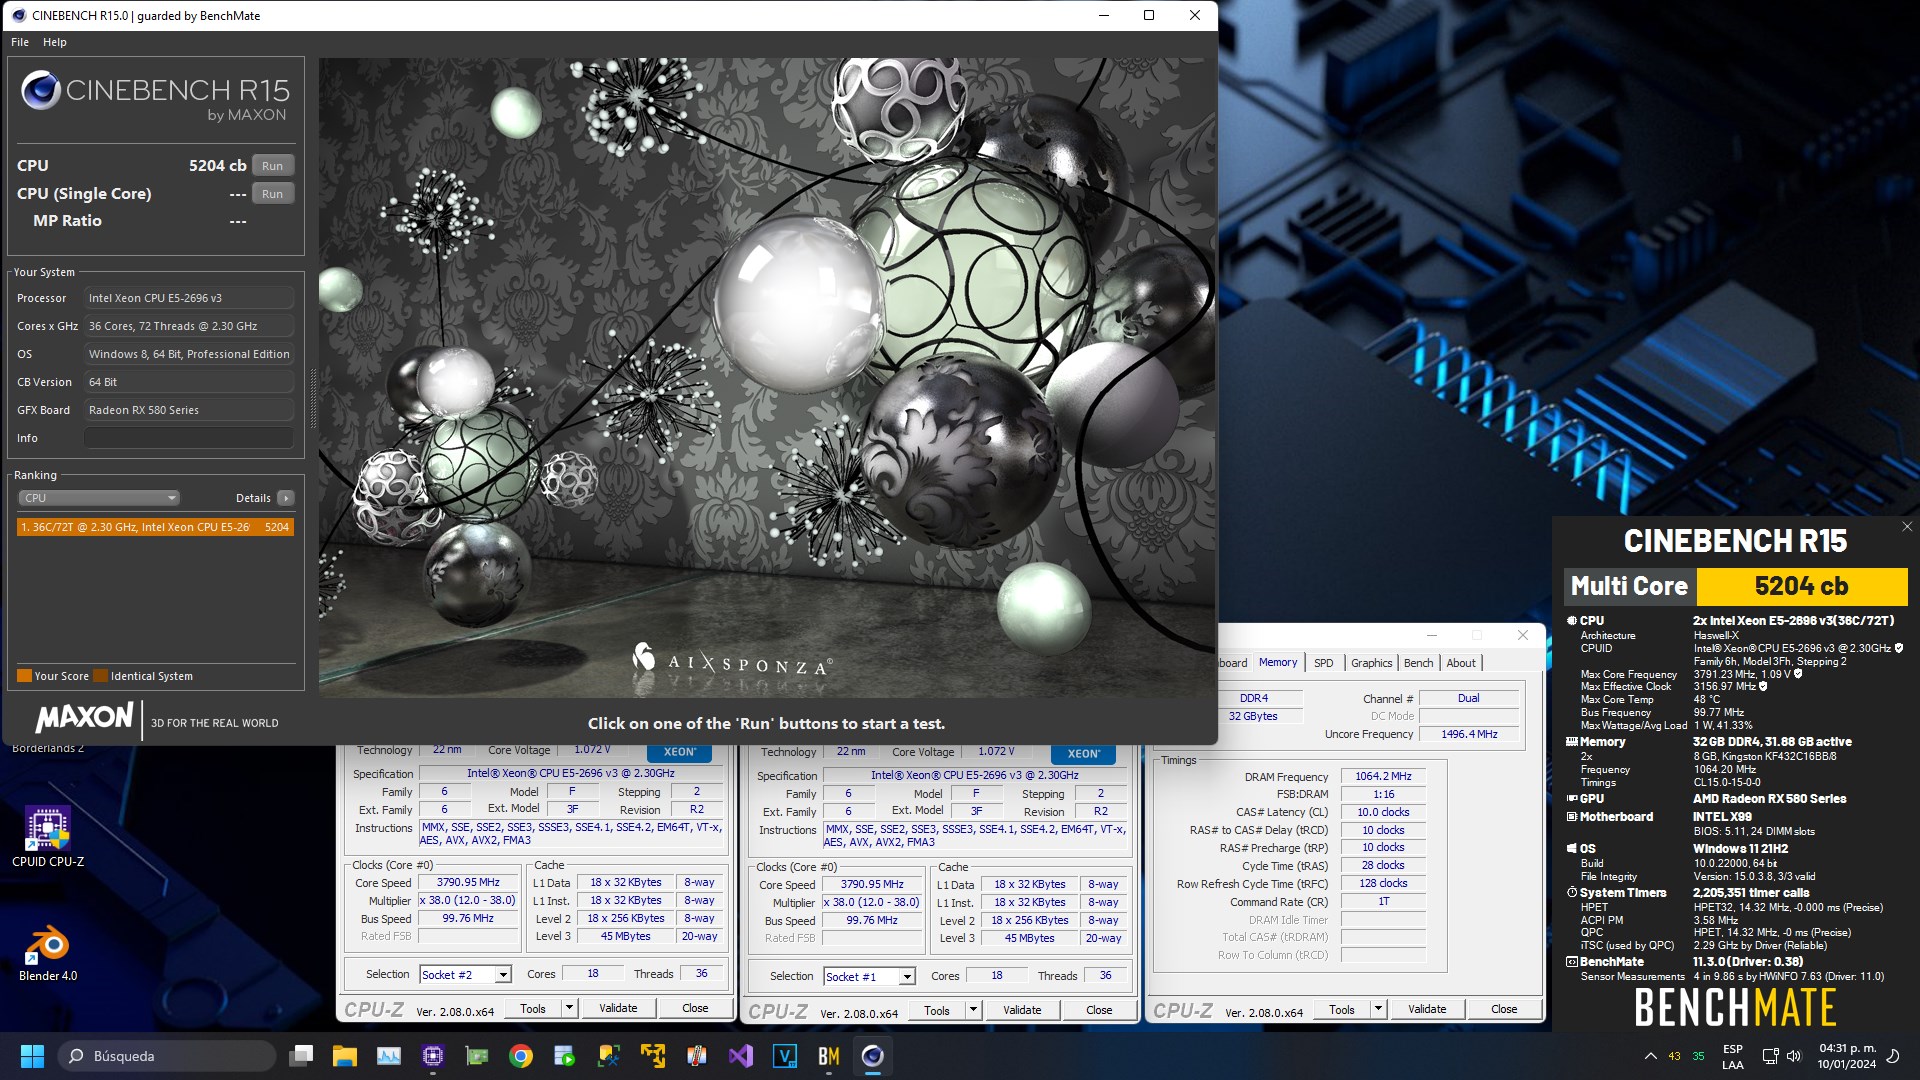Click the Windows OS icon in BenchMate panel
The height and width of the screenshot is (1080, 1920).
pos(1572,849)
